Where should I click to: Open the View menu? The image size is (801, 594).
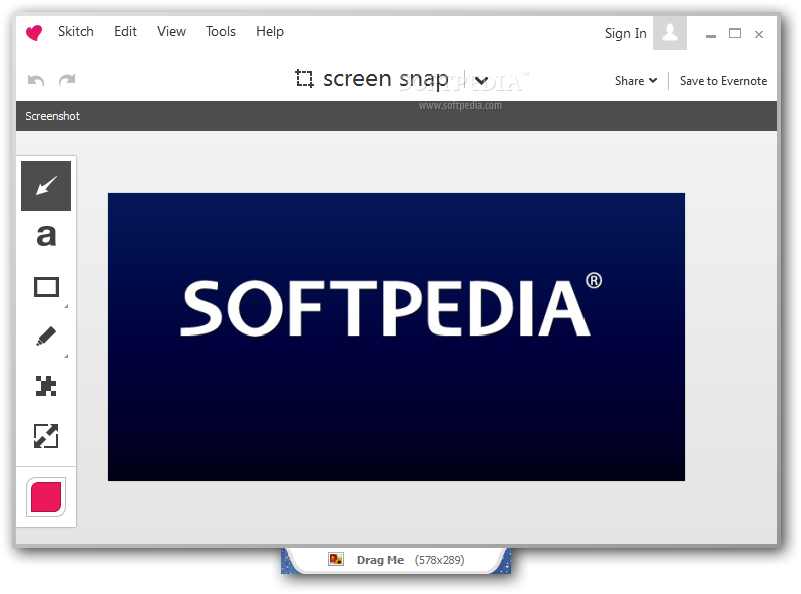[x=171, y=32]
